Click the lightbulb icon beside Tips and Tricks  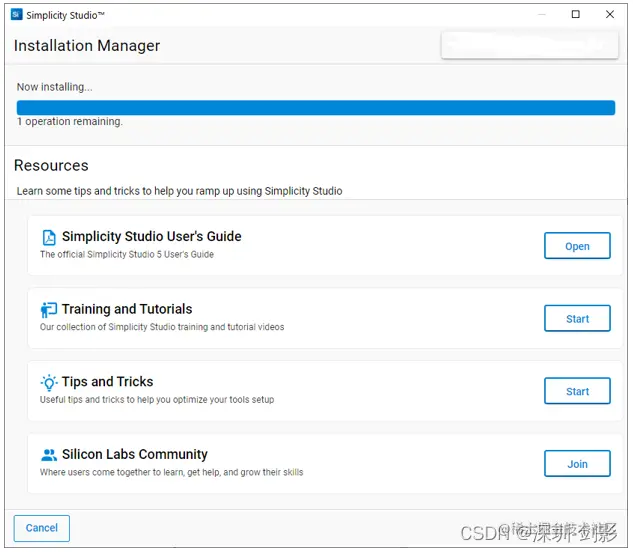coord(49,383)
